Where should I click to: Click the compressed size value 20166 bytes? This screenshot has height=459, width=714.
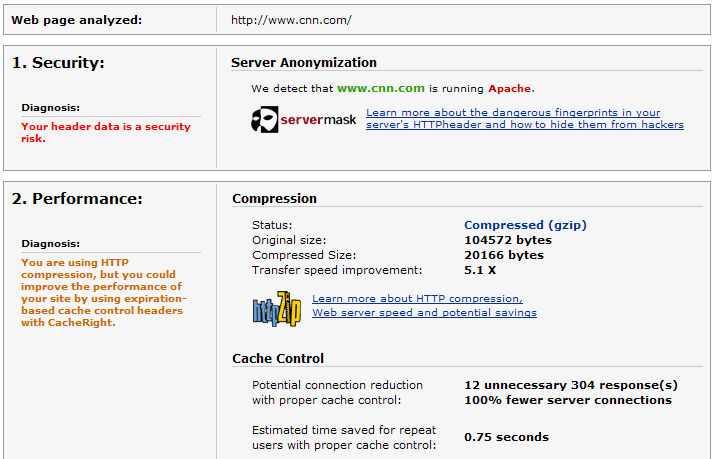[504, 255]
